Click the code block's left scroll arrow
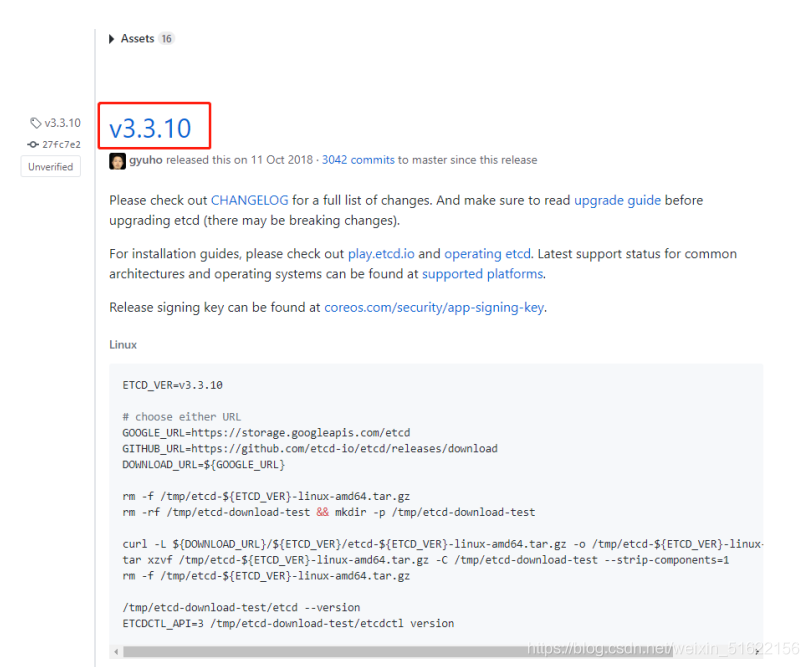 pyautogui.click(x=116, y=652)
